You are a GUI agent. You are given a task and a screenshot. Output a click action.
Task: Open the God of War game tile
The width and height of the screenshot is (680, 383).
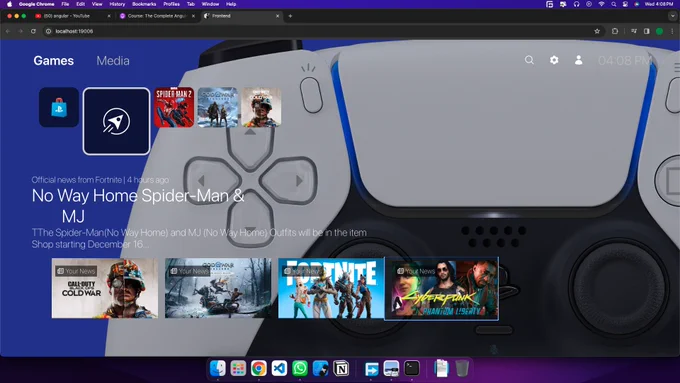click(x=218, y=107)
